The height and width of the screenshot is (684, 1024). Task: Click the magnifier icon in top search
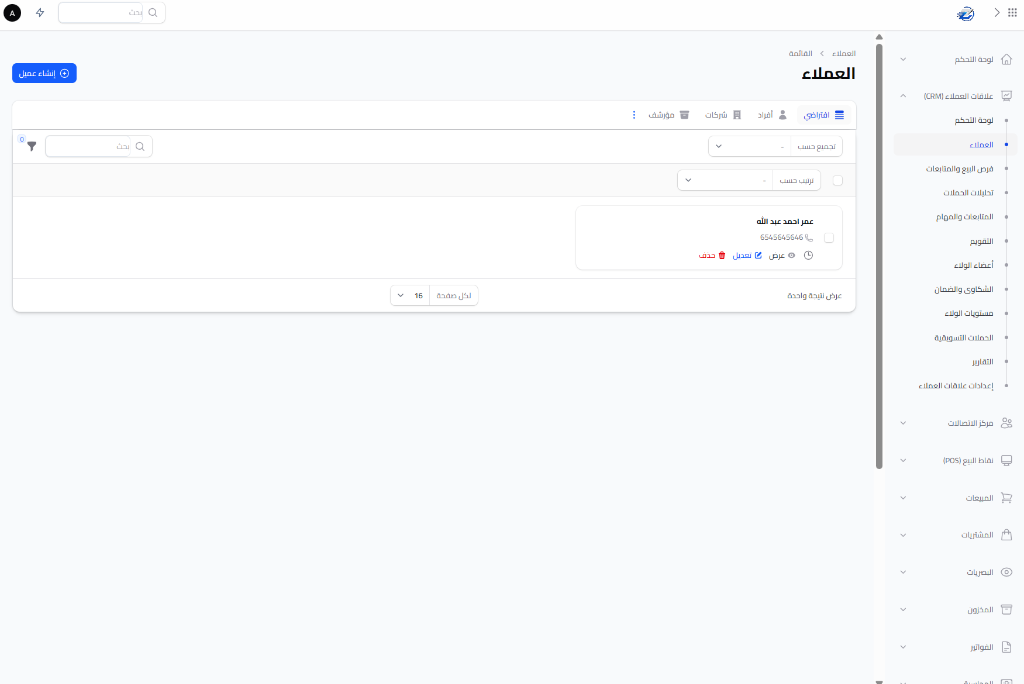153,12
